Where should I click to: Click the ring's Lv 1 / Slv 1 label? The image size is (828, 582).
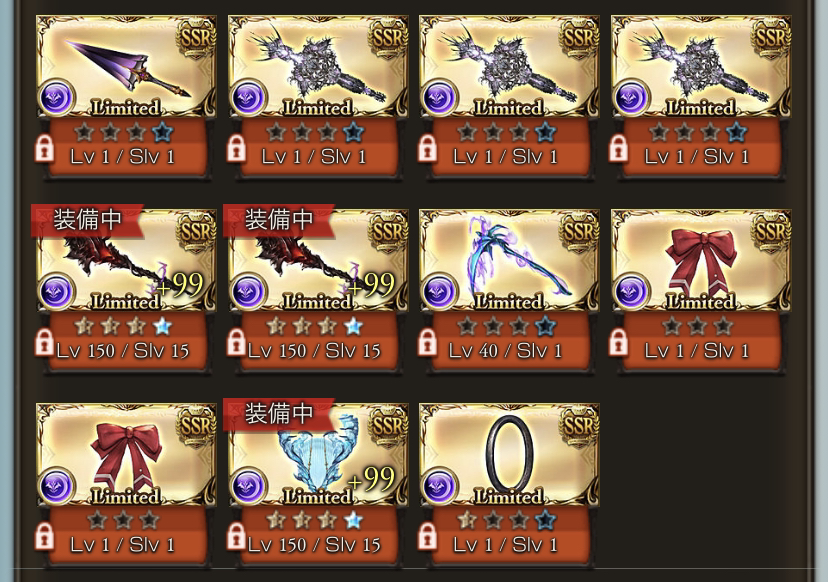(x=505, y=545)
